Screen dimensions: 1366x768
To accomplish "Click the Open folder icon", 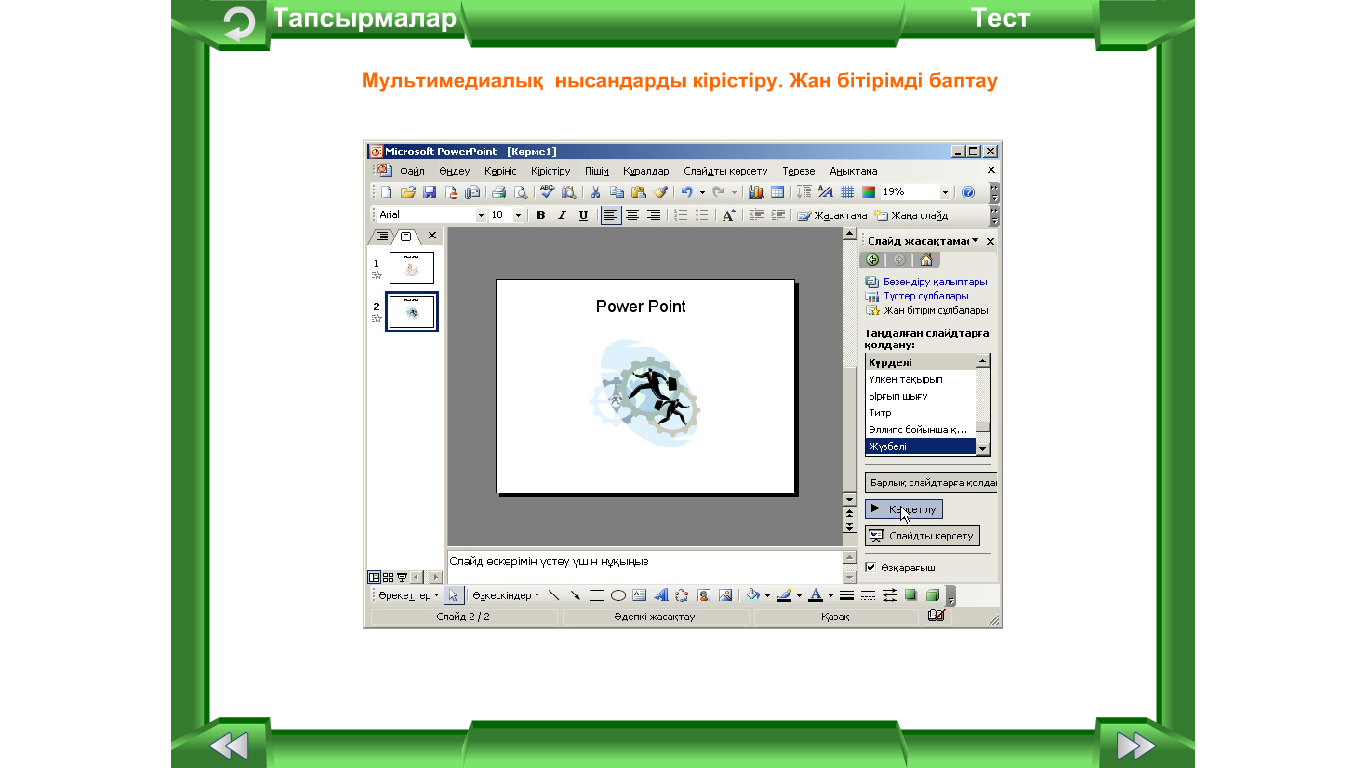I will [x=408, y=192].
